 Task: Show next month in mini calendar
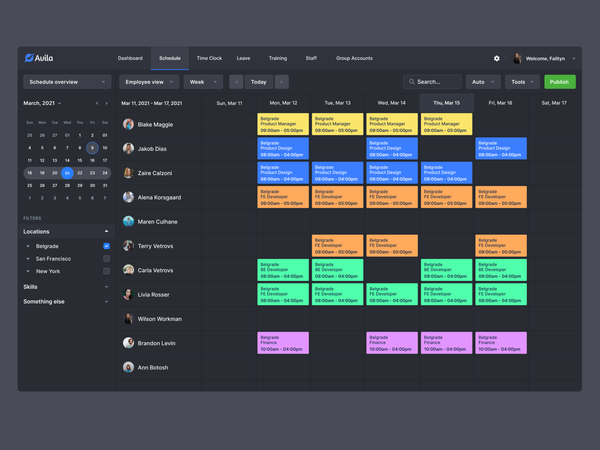pos(106,103)
